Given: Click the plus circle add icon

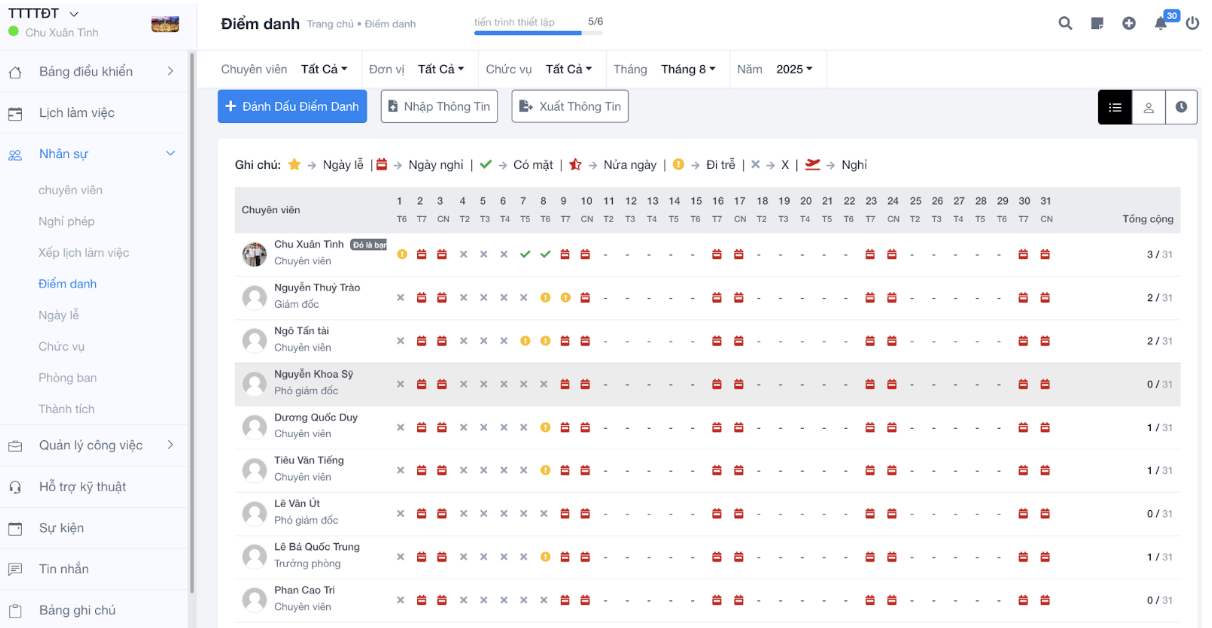Looking at the screenshot, I should click(1129, 23).
